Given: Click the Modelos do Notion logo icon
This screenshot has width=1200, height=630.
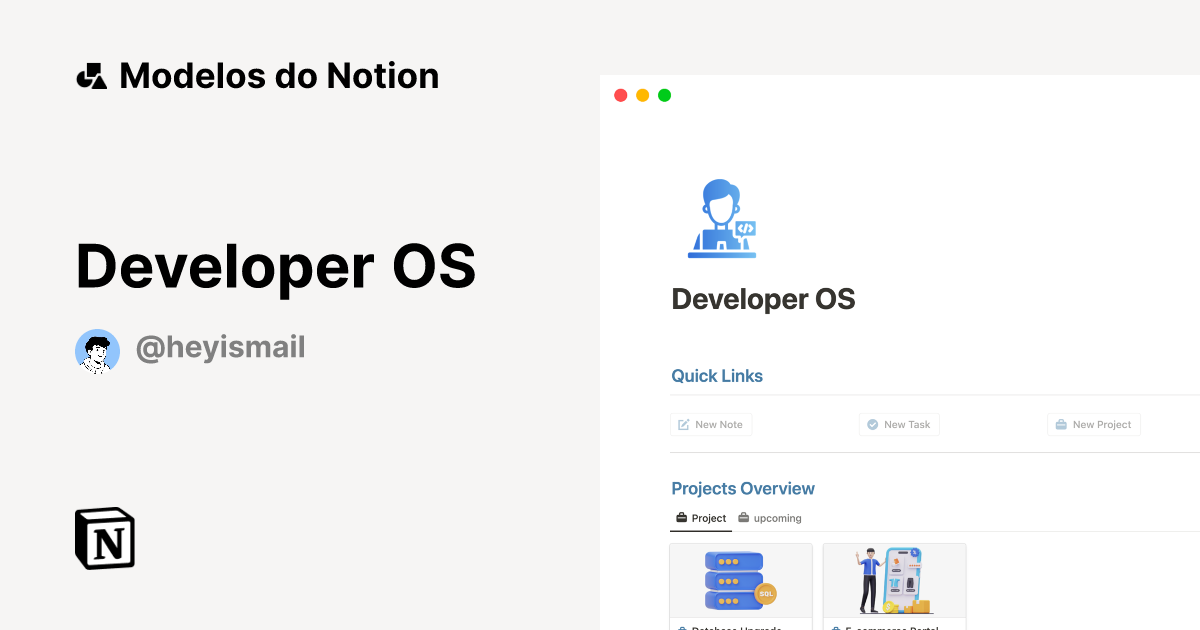Looking at the screenshot, I should tap(91, 75).
